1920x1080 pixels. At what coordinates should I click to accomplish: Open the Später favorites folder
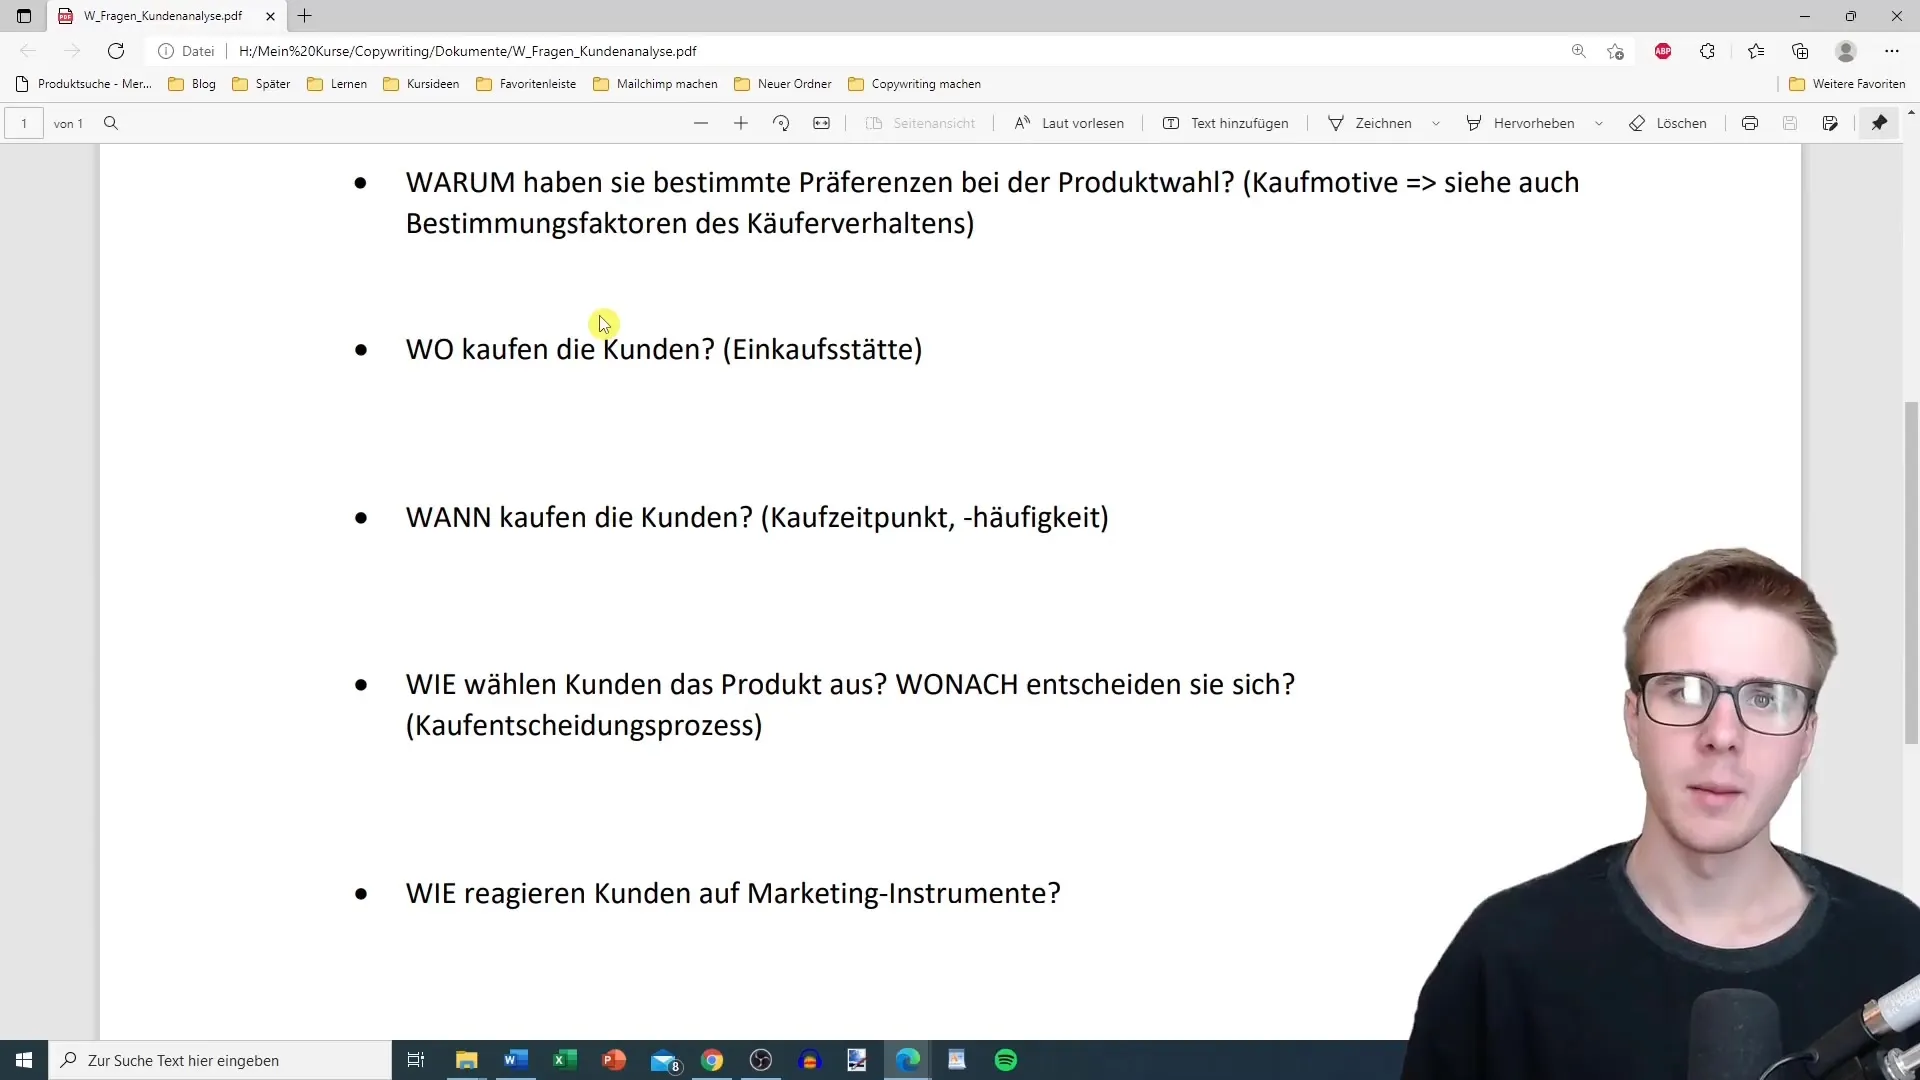coord(261,84)
